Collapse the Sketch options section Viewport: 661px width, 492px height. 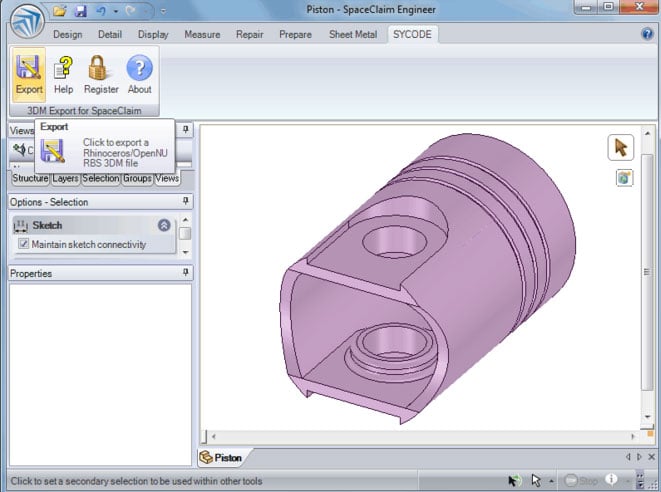[x=164, y=226]
